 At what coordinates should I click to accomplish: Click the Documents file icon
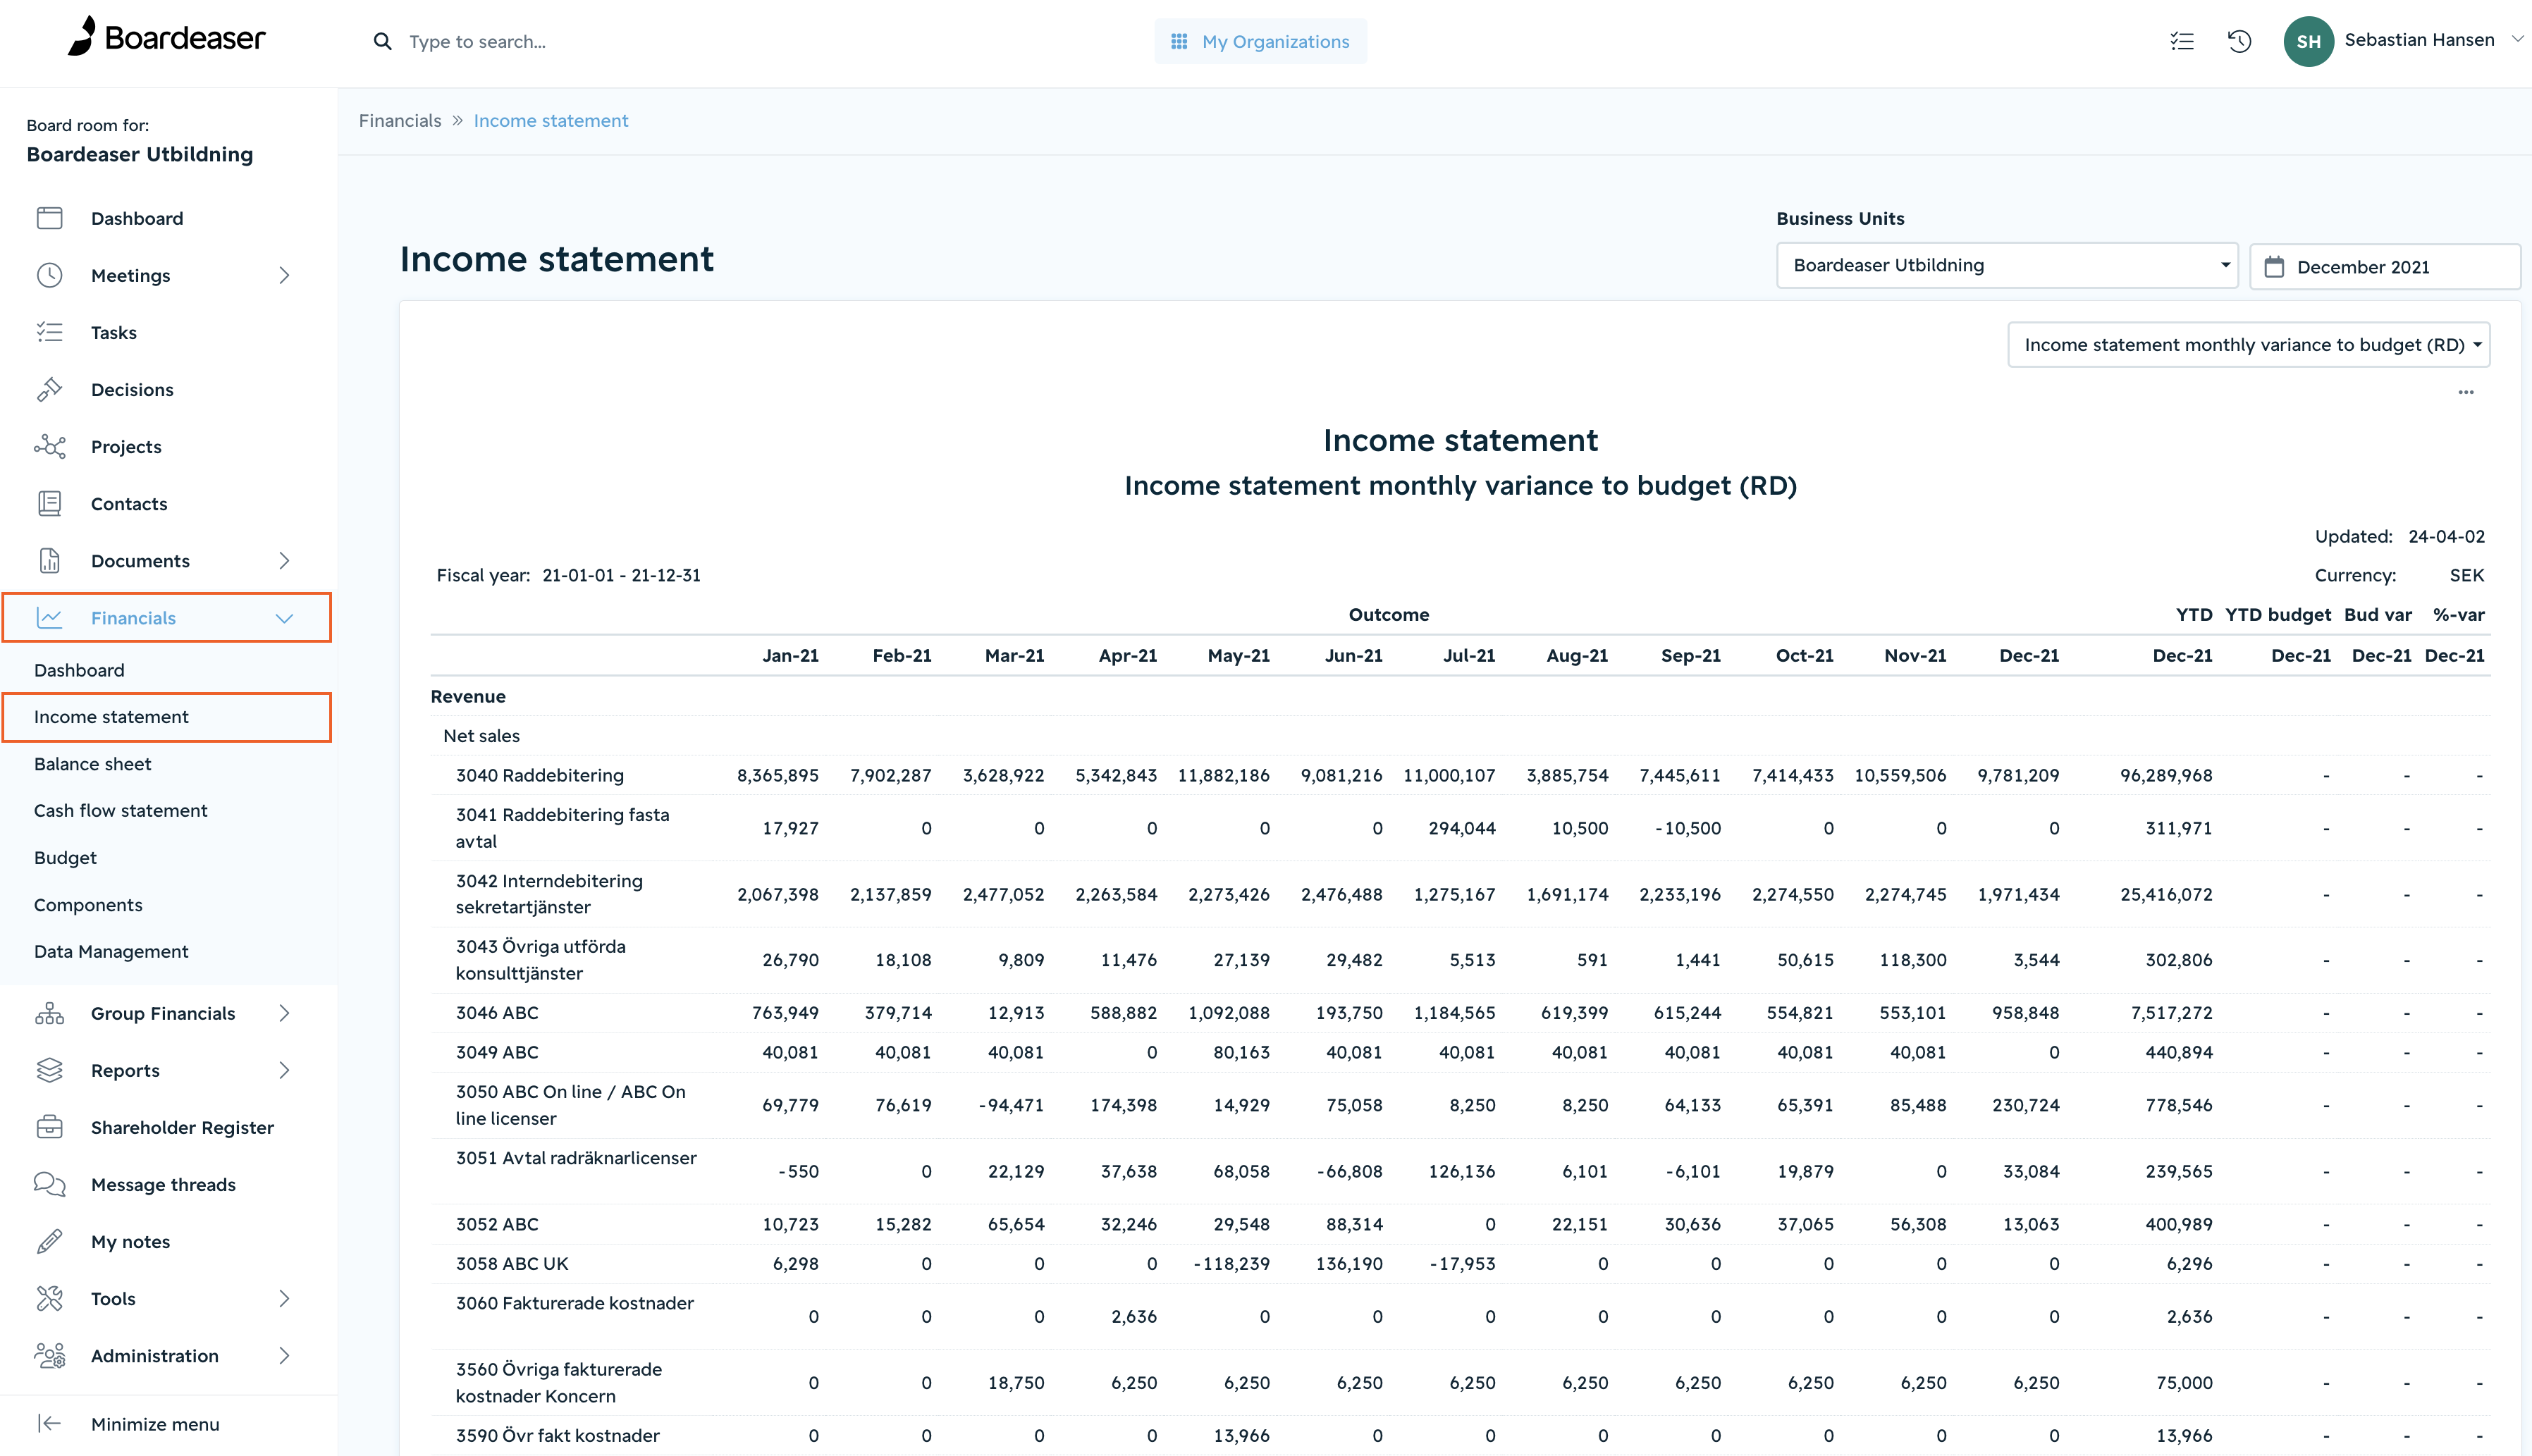coord(49,560)
